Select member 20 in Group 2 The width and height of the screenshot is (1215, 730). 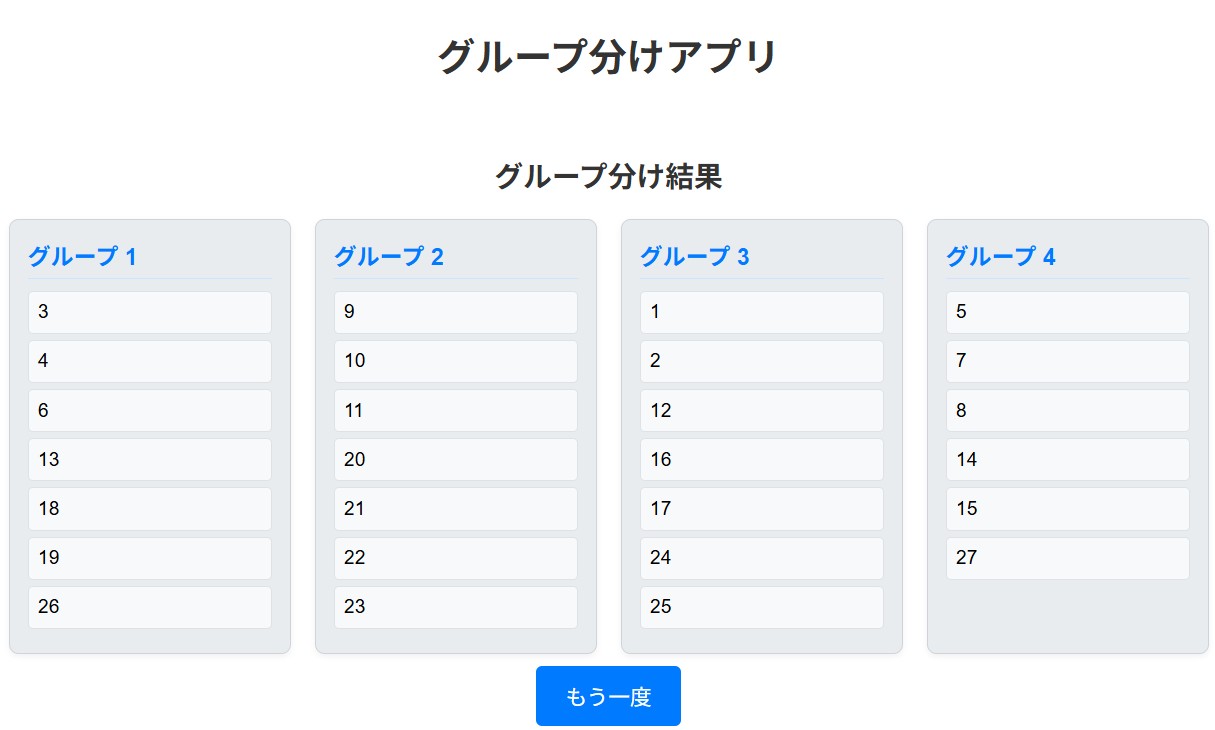pos(456,460)
